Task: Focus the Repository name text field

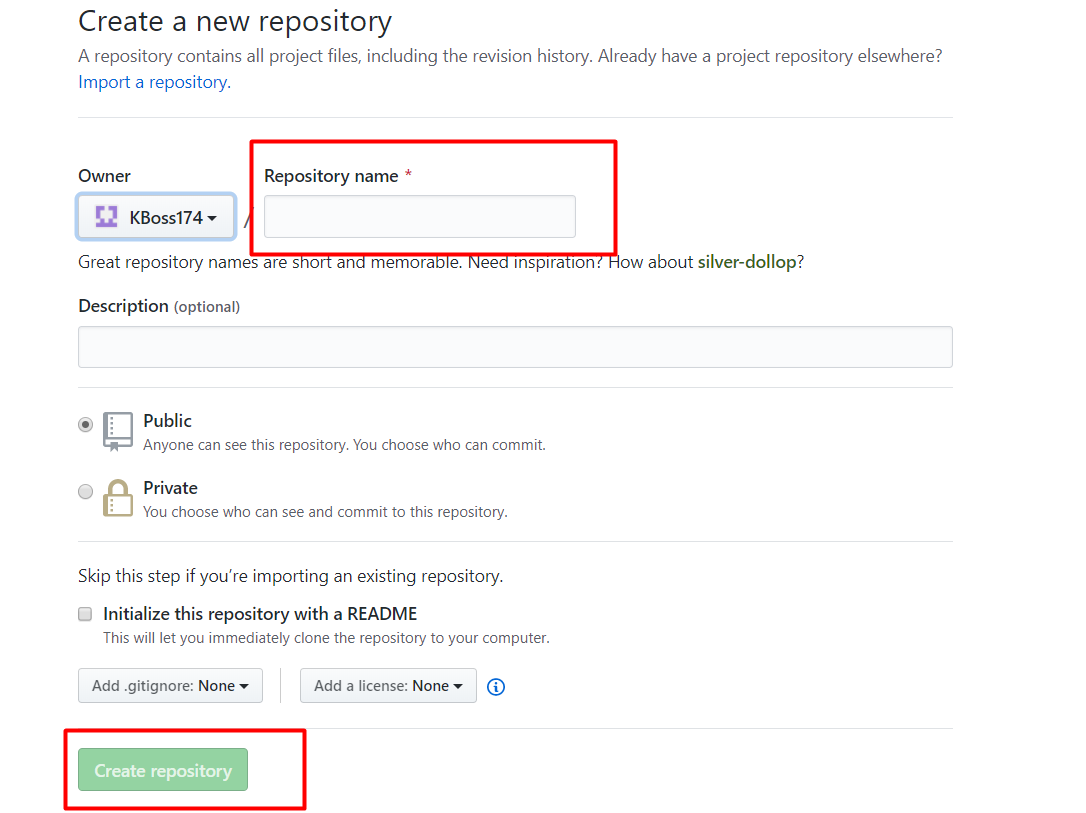Action: point(420,217)
